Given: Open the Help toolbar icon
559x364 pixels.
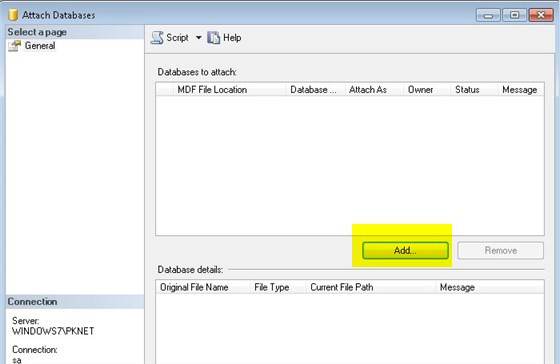Looking at the screenshot, I should 214,37.
